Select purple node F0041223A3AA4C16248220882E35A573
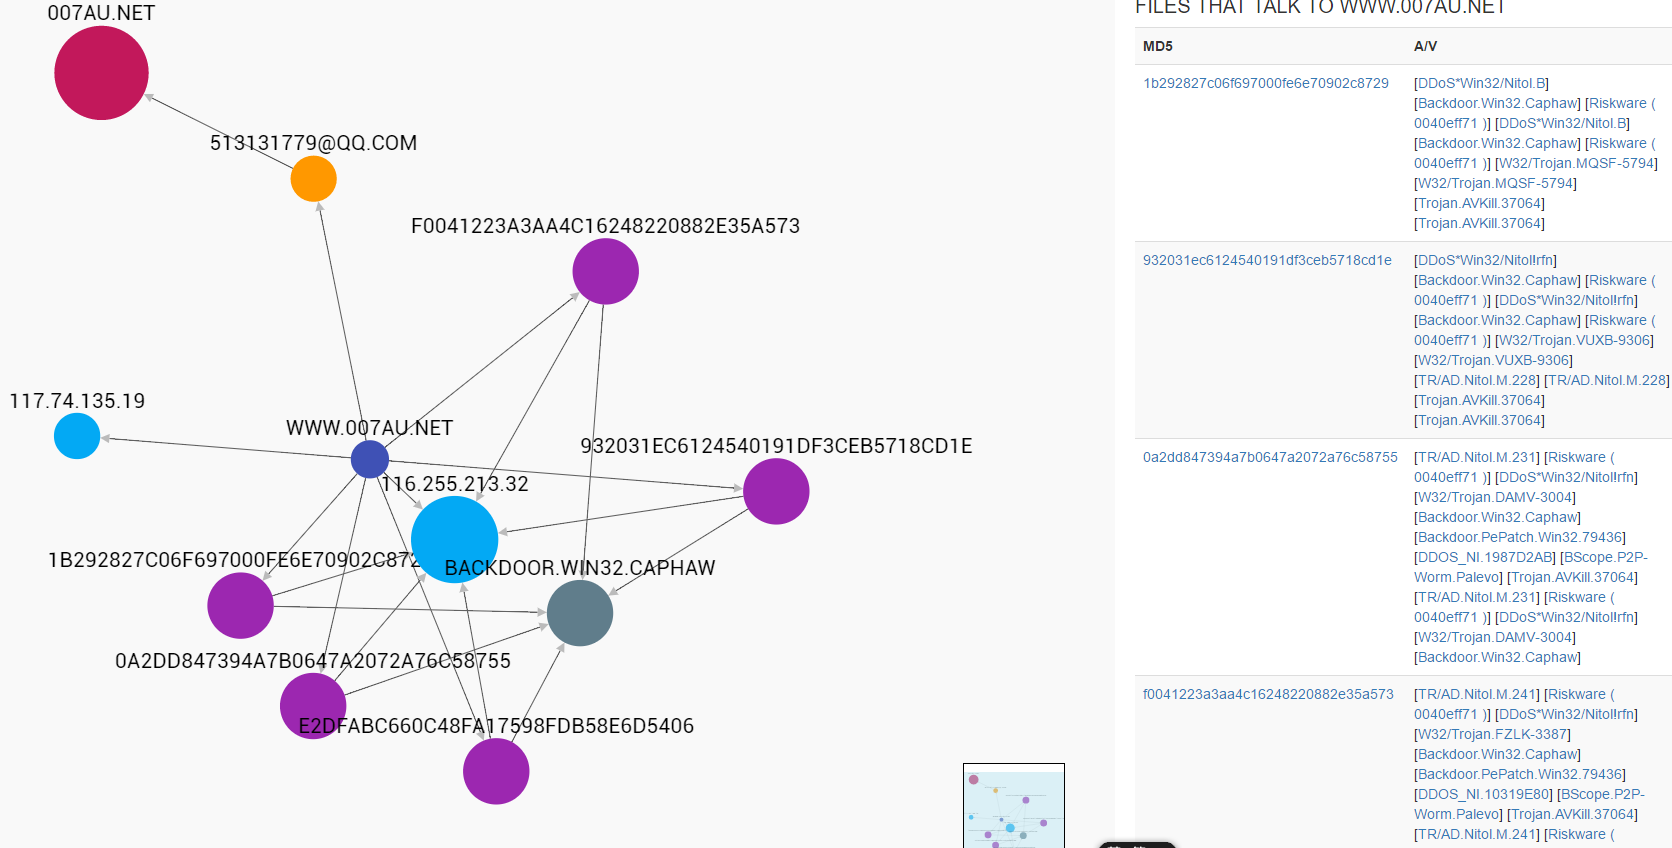Screen dimensions: 1672x848 605,271
